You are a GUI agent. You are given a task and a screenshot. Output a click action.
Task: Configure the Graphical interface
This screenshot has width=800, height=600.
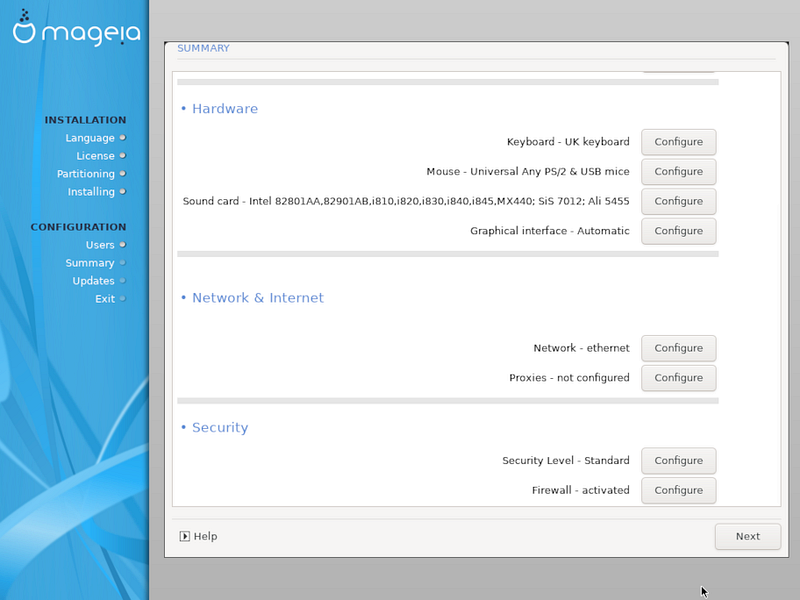click(x=679, y=231)
